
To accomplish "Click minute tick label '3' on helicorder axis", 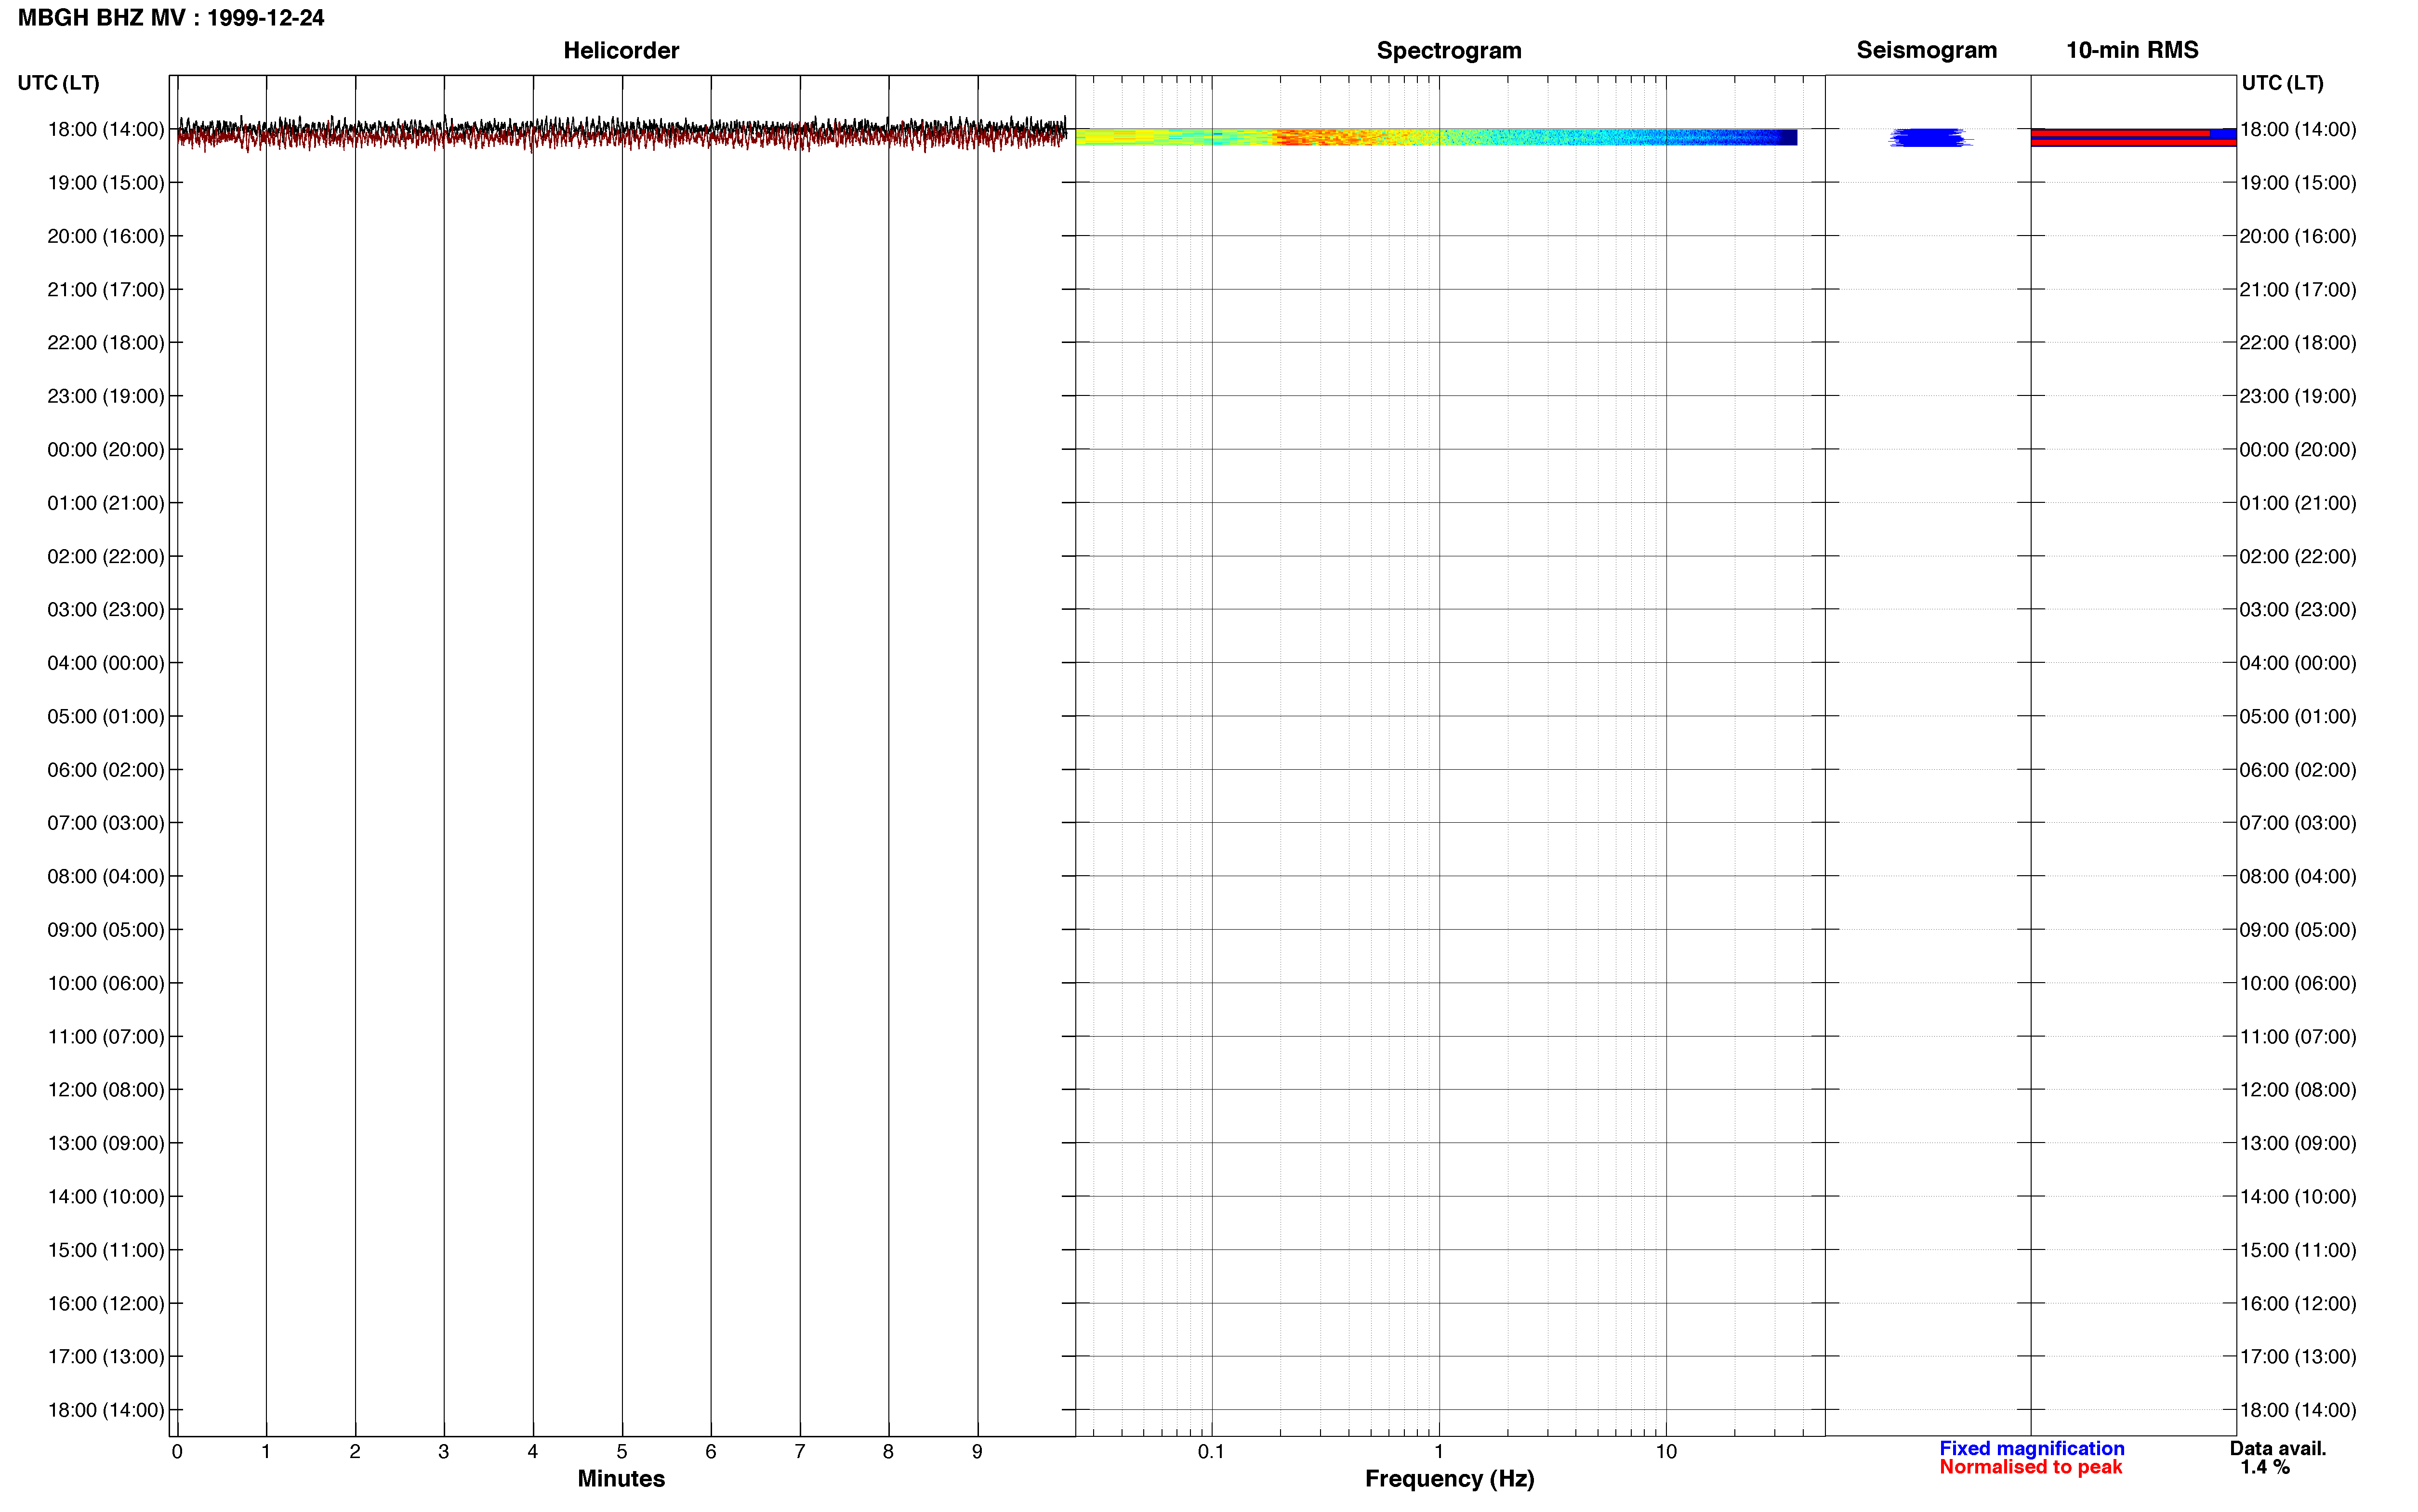I will tap(444, 1452).
